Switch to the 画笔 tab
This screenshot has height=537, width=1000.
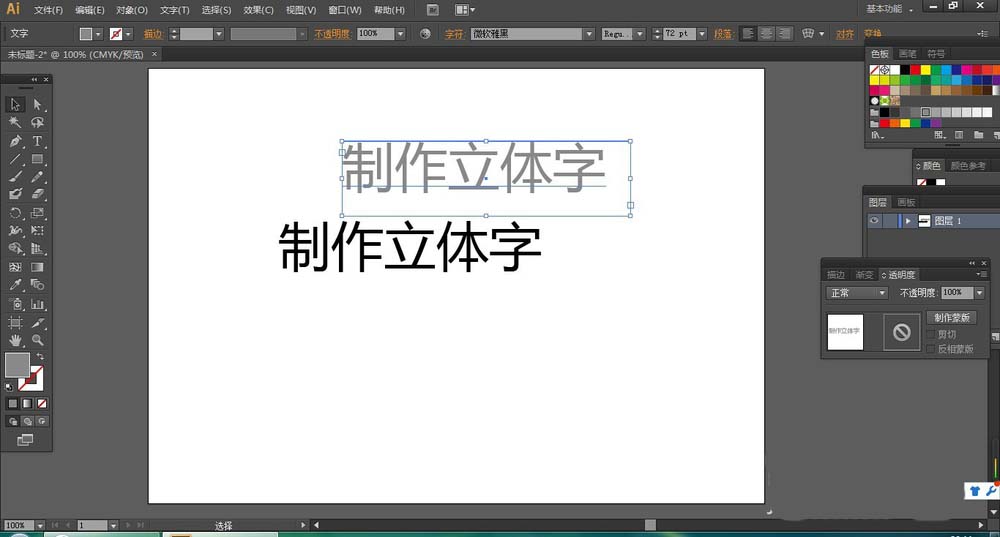click(x=907, y=54)
